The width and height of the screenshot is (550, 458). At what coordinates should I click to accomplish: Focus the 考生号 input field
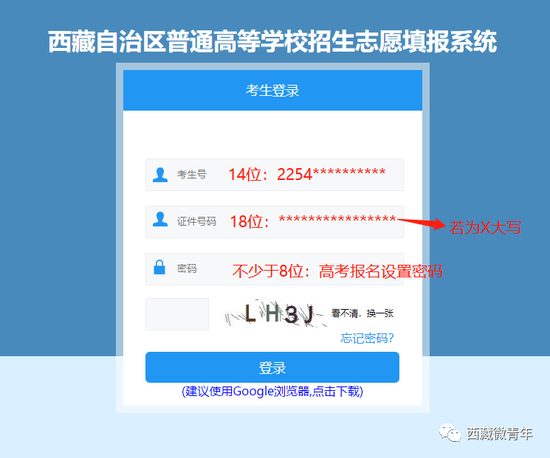coord(274,175)
